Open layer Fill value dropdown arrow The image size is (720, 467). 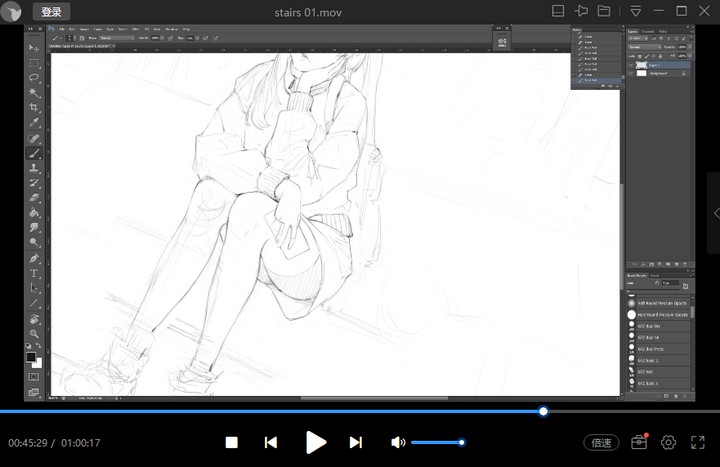click(690, 56)
